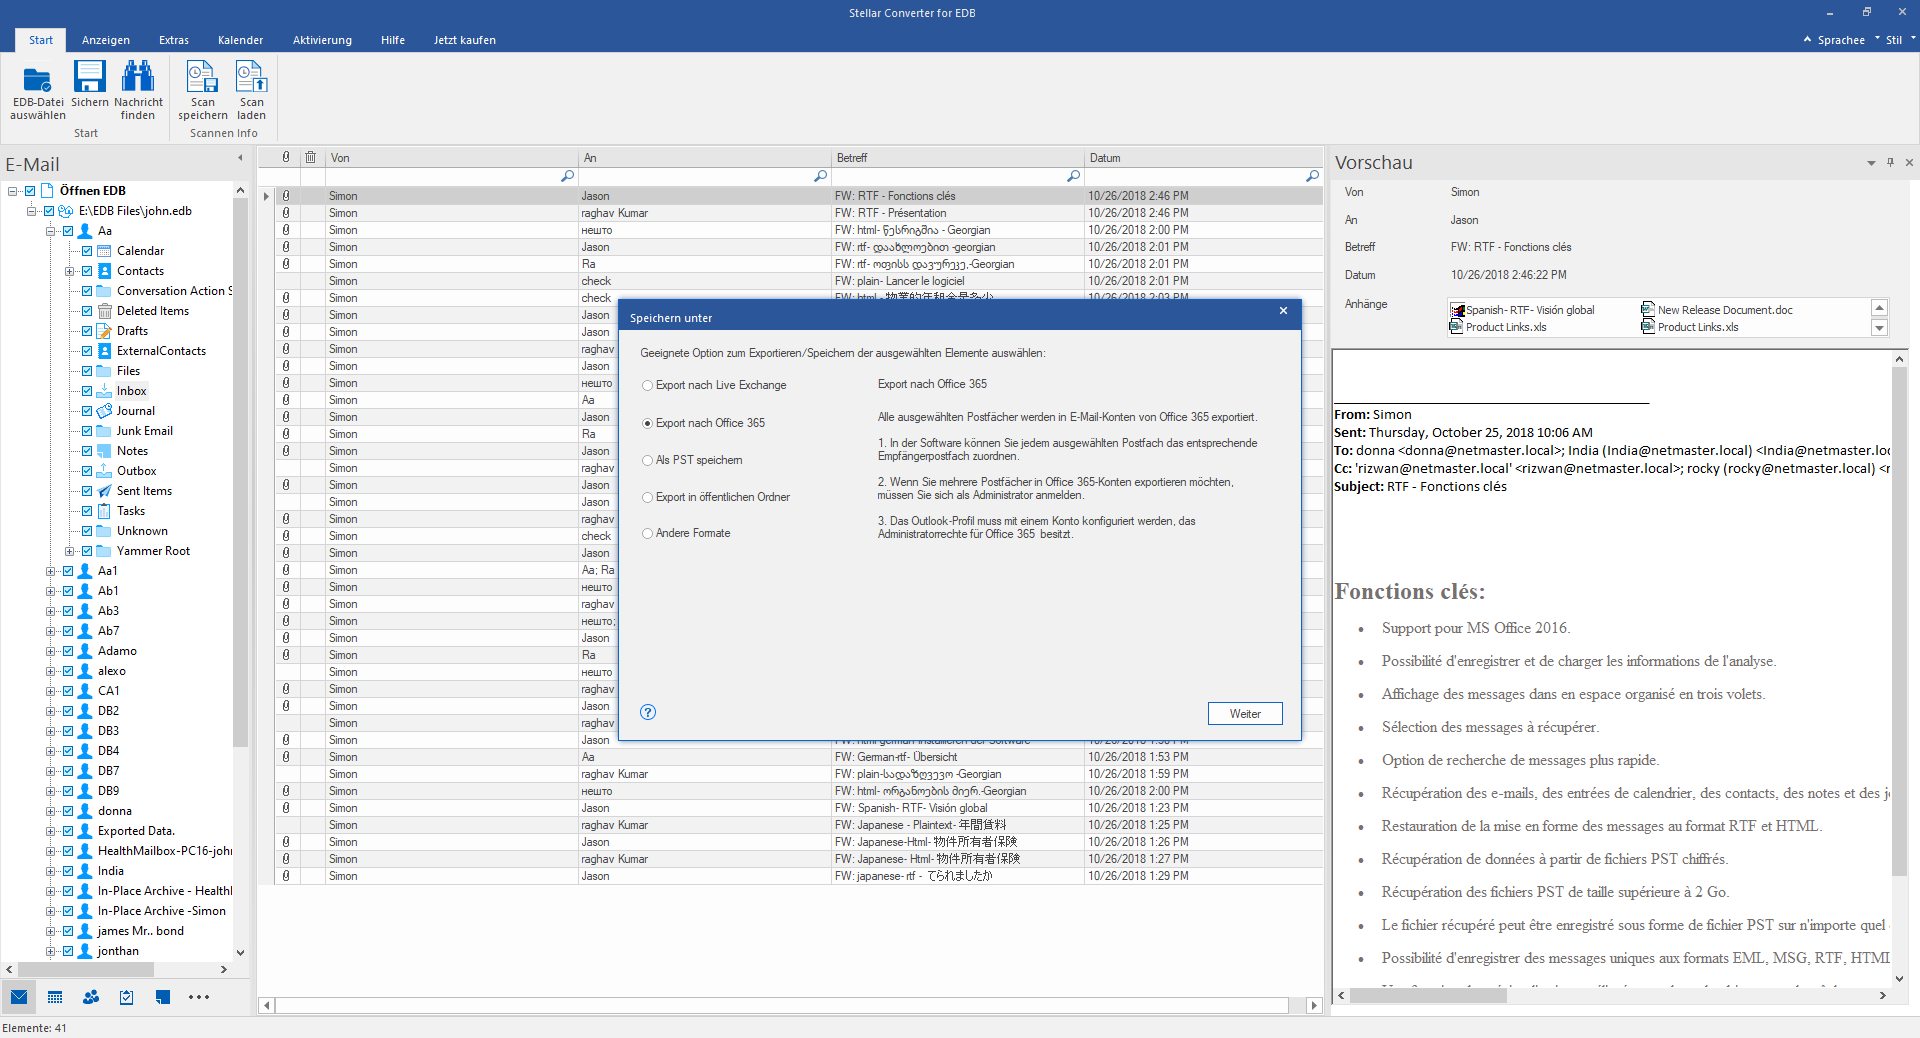Click search icon in Datum filter field
The height and width of the screenshot is (1038, 1920).
(1312, 176)
